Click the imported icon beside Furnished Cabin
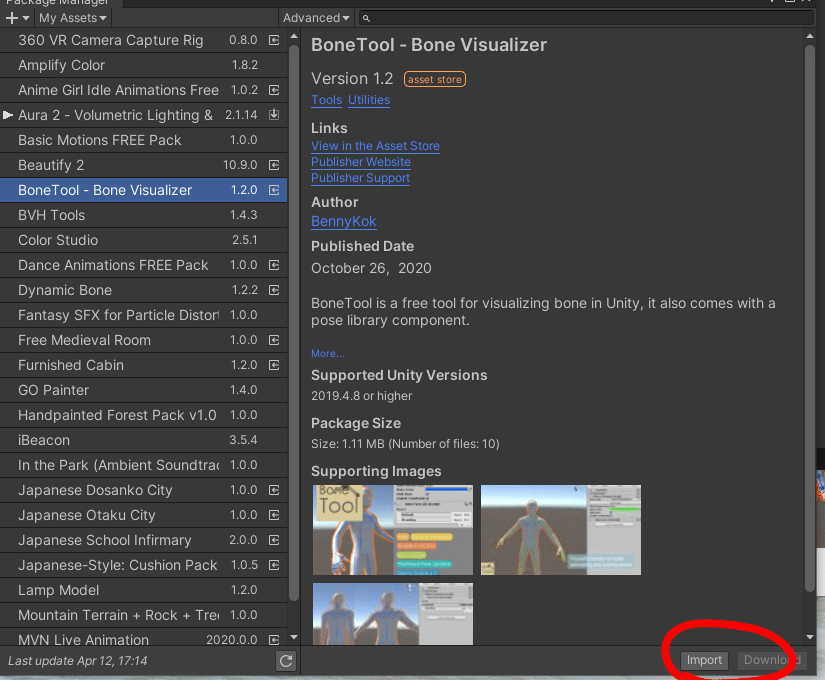Viewport: 825px width, 680px height. pyautogui.click(x=274, y=365)
